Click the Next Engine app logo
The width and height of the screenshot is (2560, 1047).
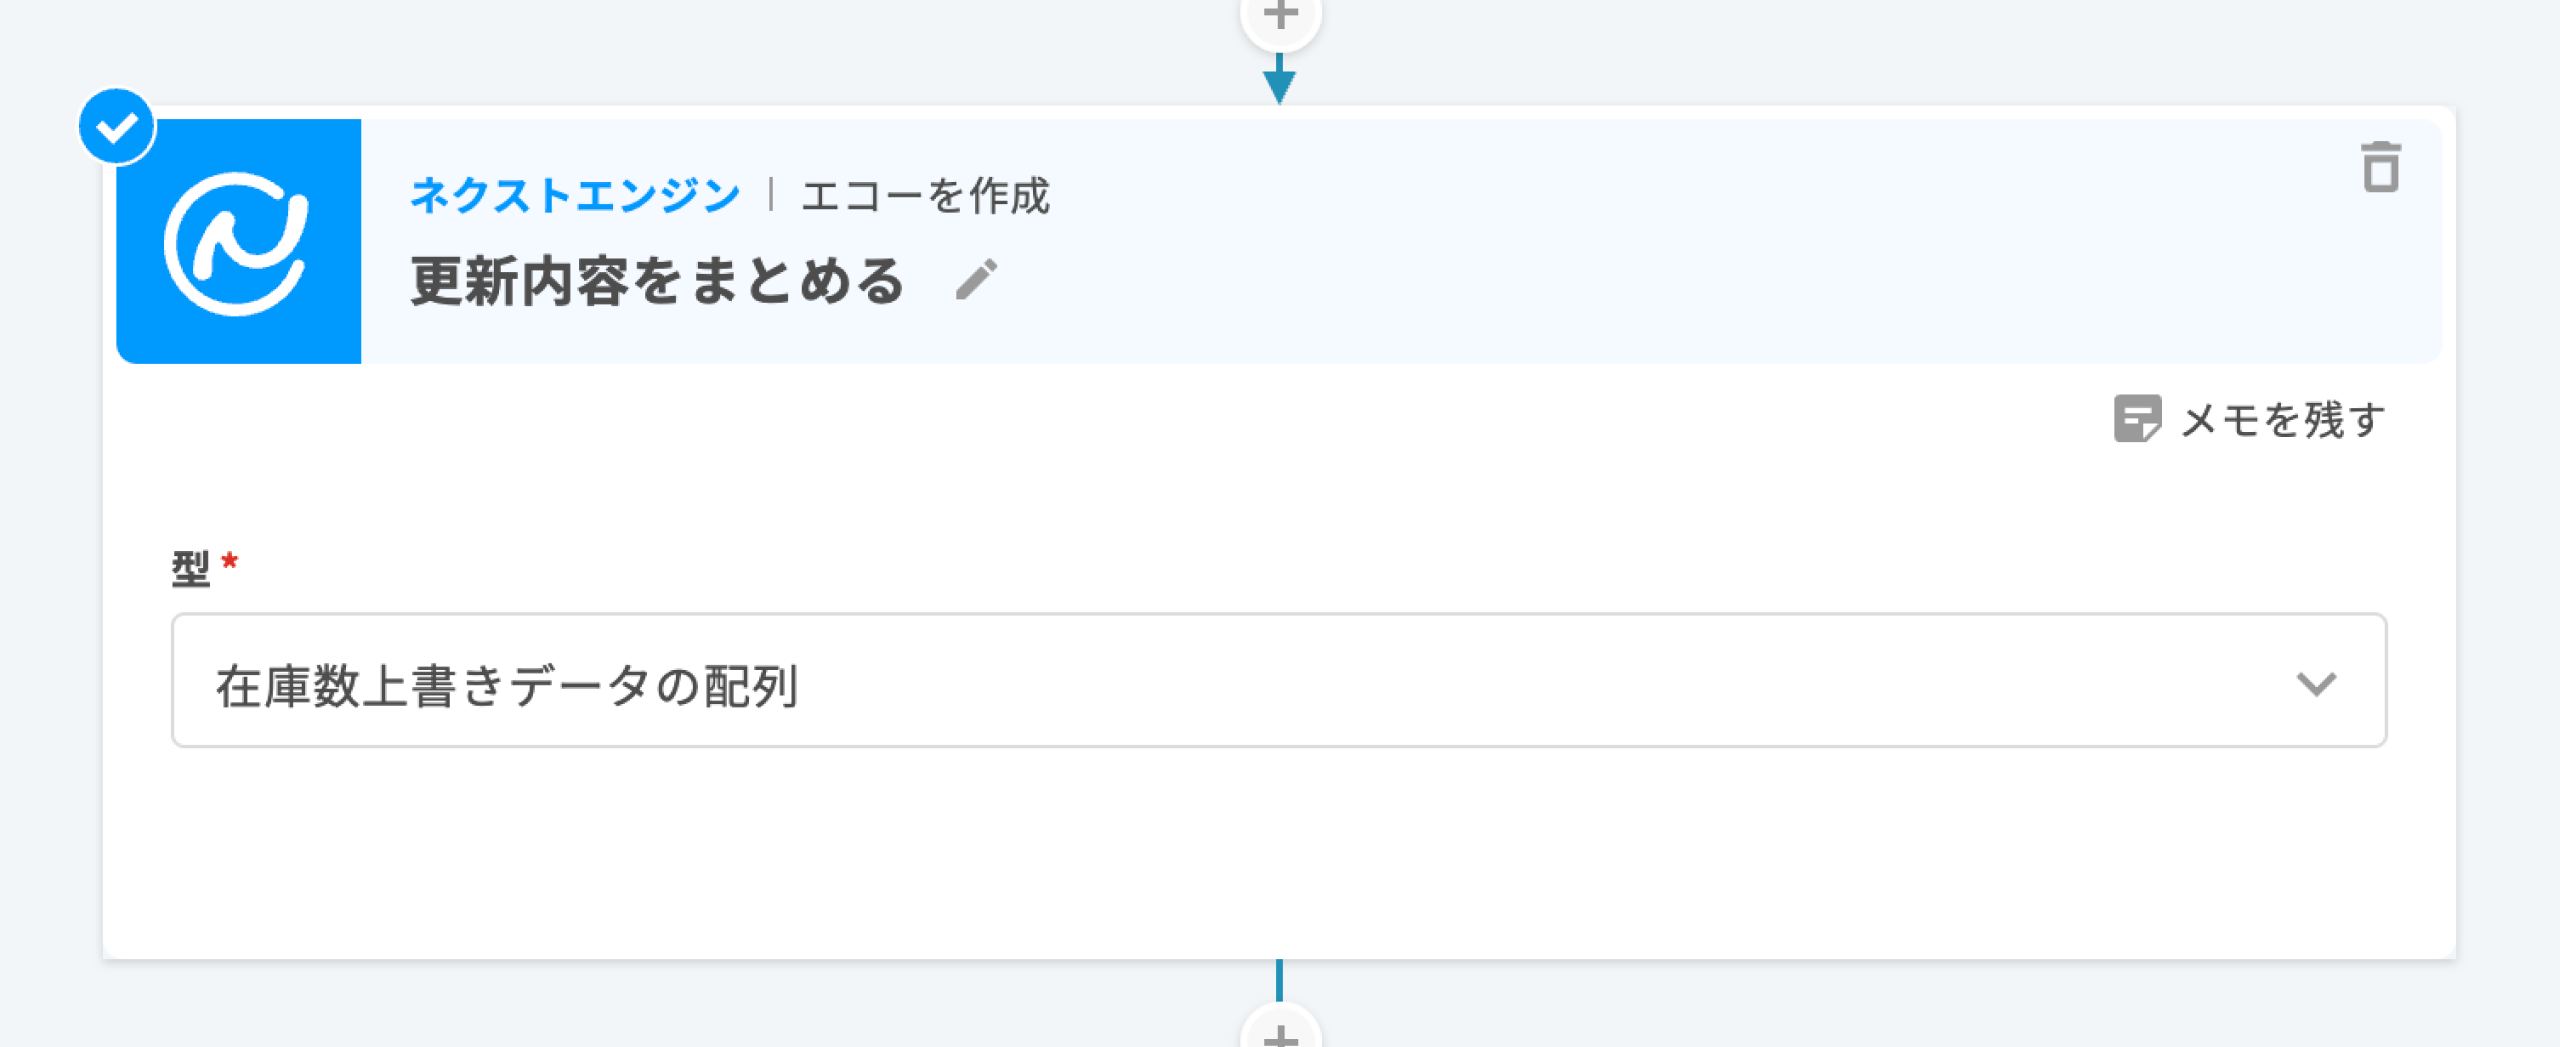coord(238,241)
